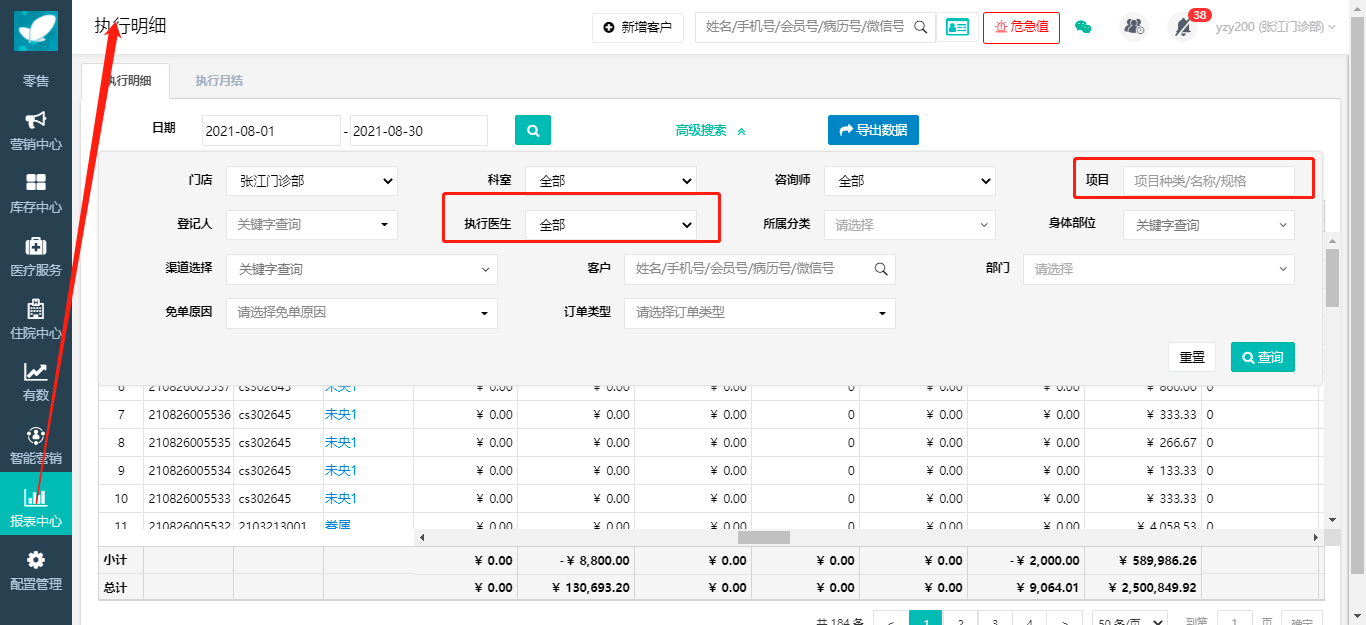Expand the 登记人 keyword dropdown
Image resolution: width=1366 pixels, height=625 pixels.
(x=312, y=225)
